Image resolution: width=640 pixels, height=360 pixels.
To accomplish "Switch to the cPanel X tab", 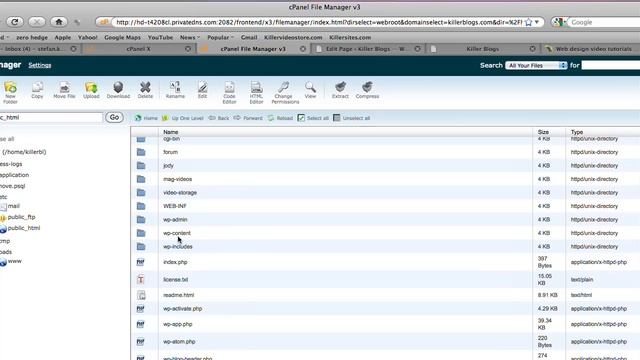I will 138,49.
